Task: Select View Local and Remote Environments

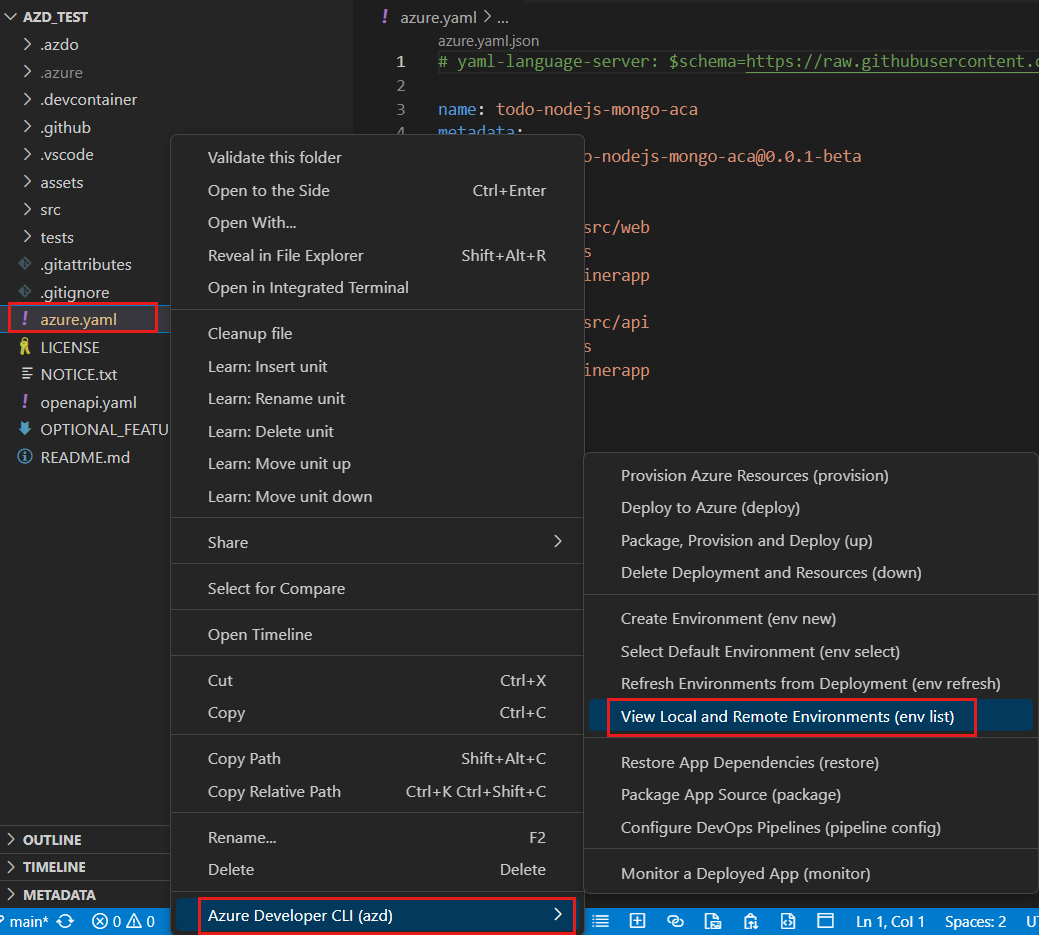Action: pos(810,716)
